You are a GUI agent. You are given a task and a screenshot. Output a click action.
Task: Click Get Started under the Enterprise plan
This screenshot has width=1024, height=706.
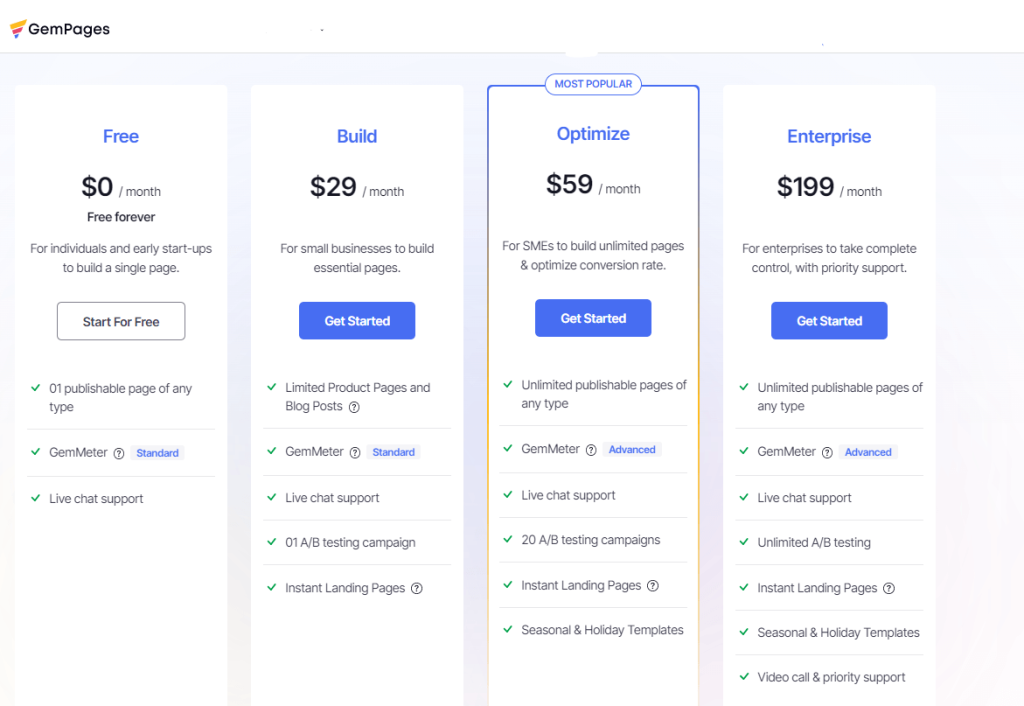pyautogui.click(x=829, y=321)
